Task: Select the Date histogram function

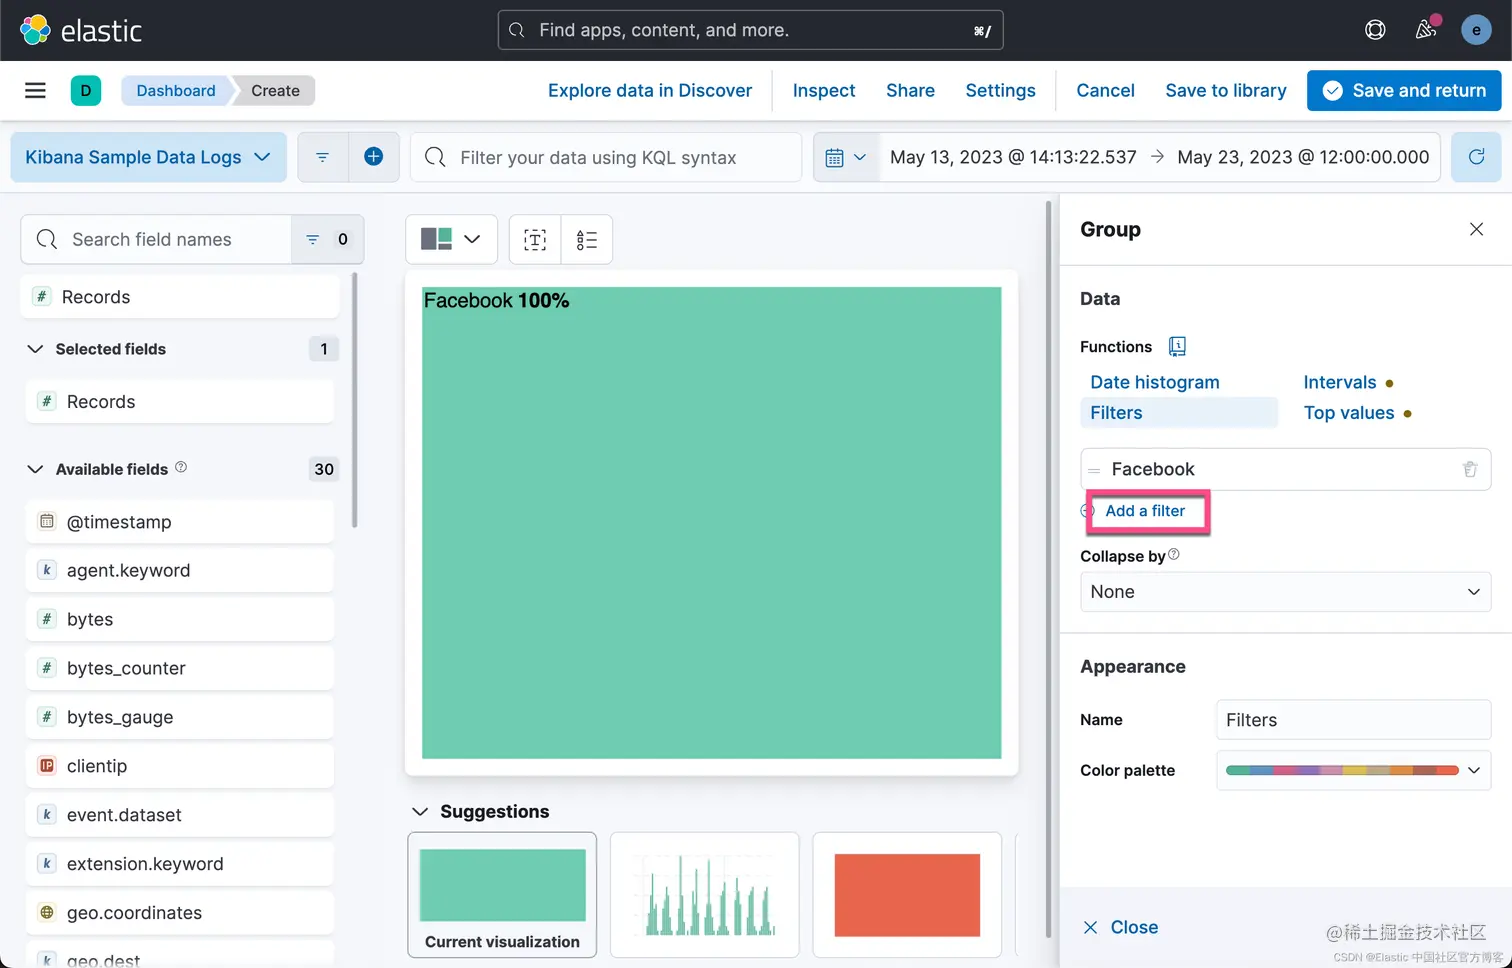Action: tap(1155, 382)
